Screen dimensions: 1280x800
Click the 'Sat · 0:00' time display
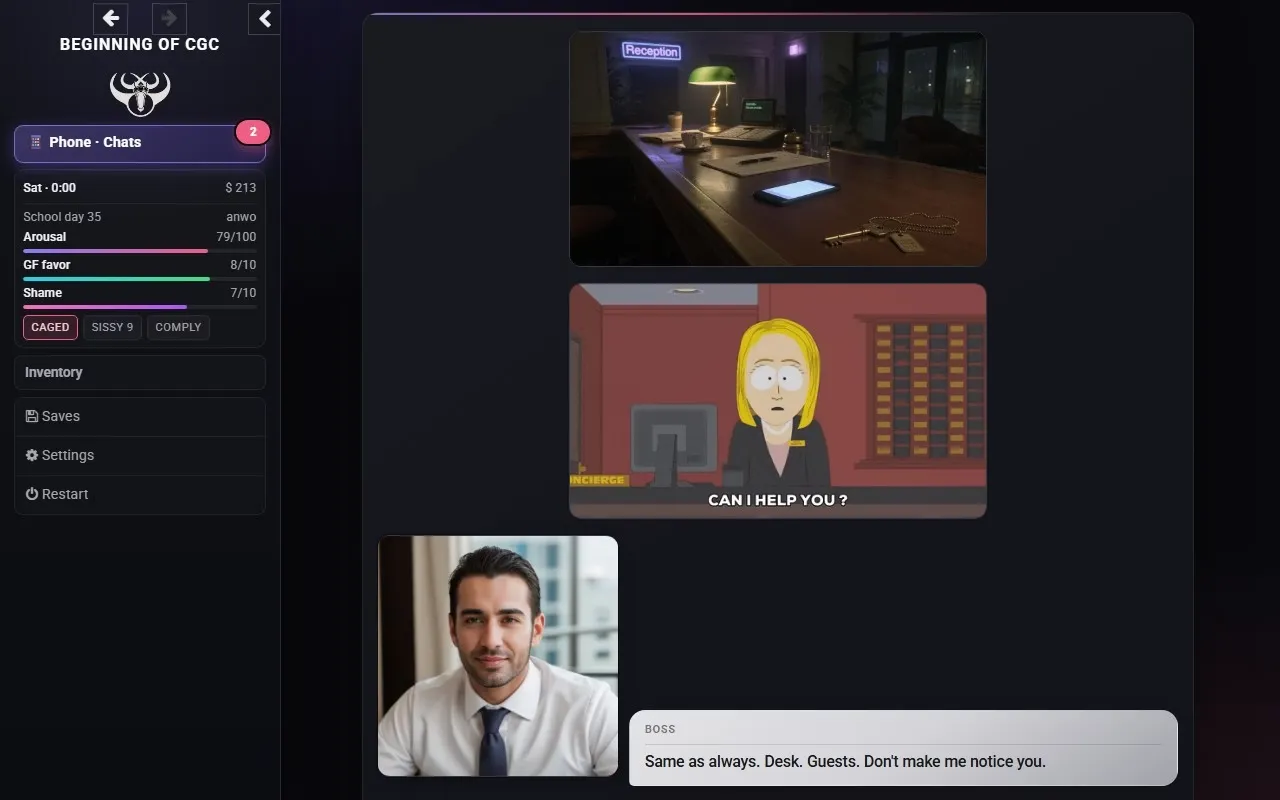tap(49, 188)
